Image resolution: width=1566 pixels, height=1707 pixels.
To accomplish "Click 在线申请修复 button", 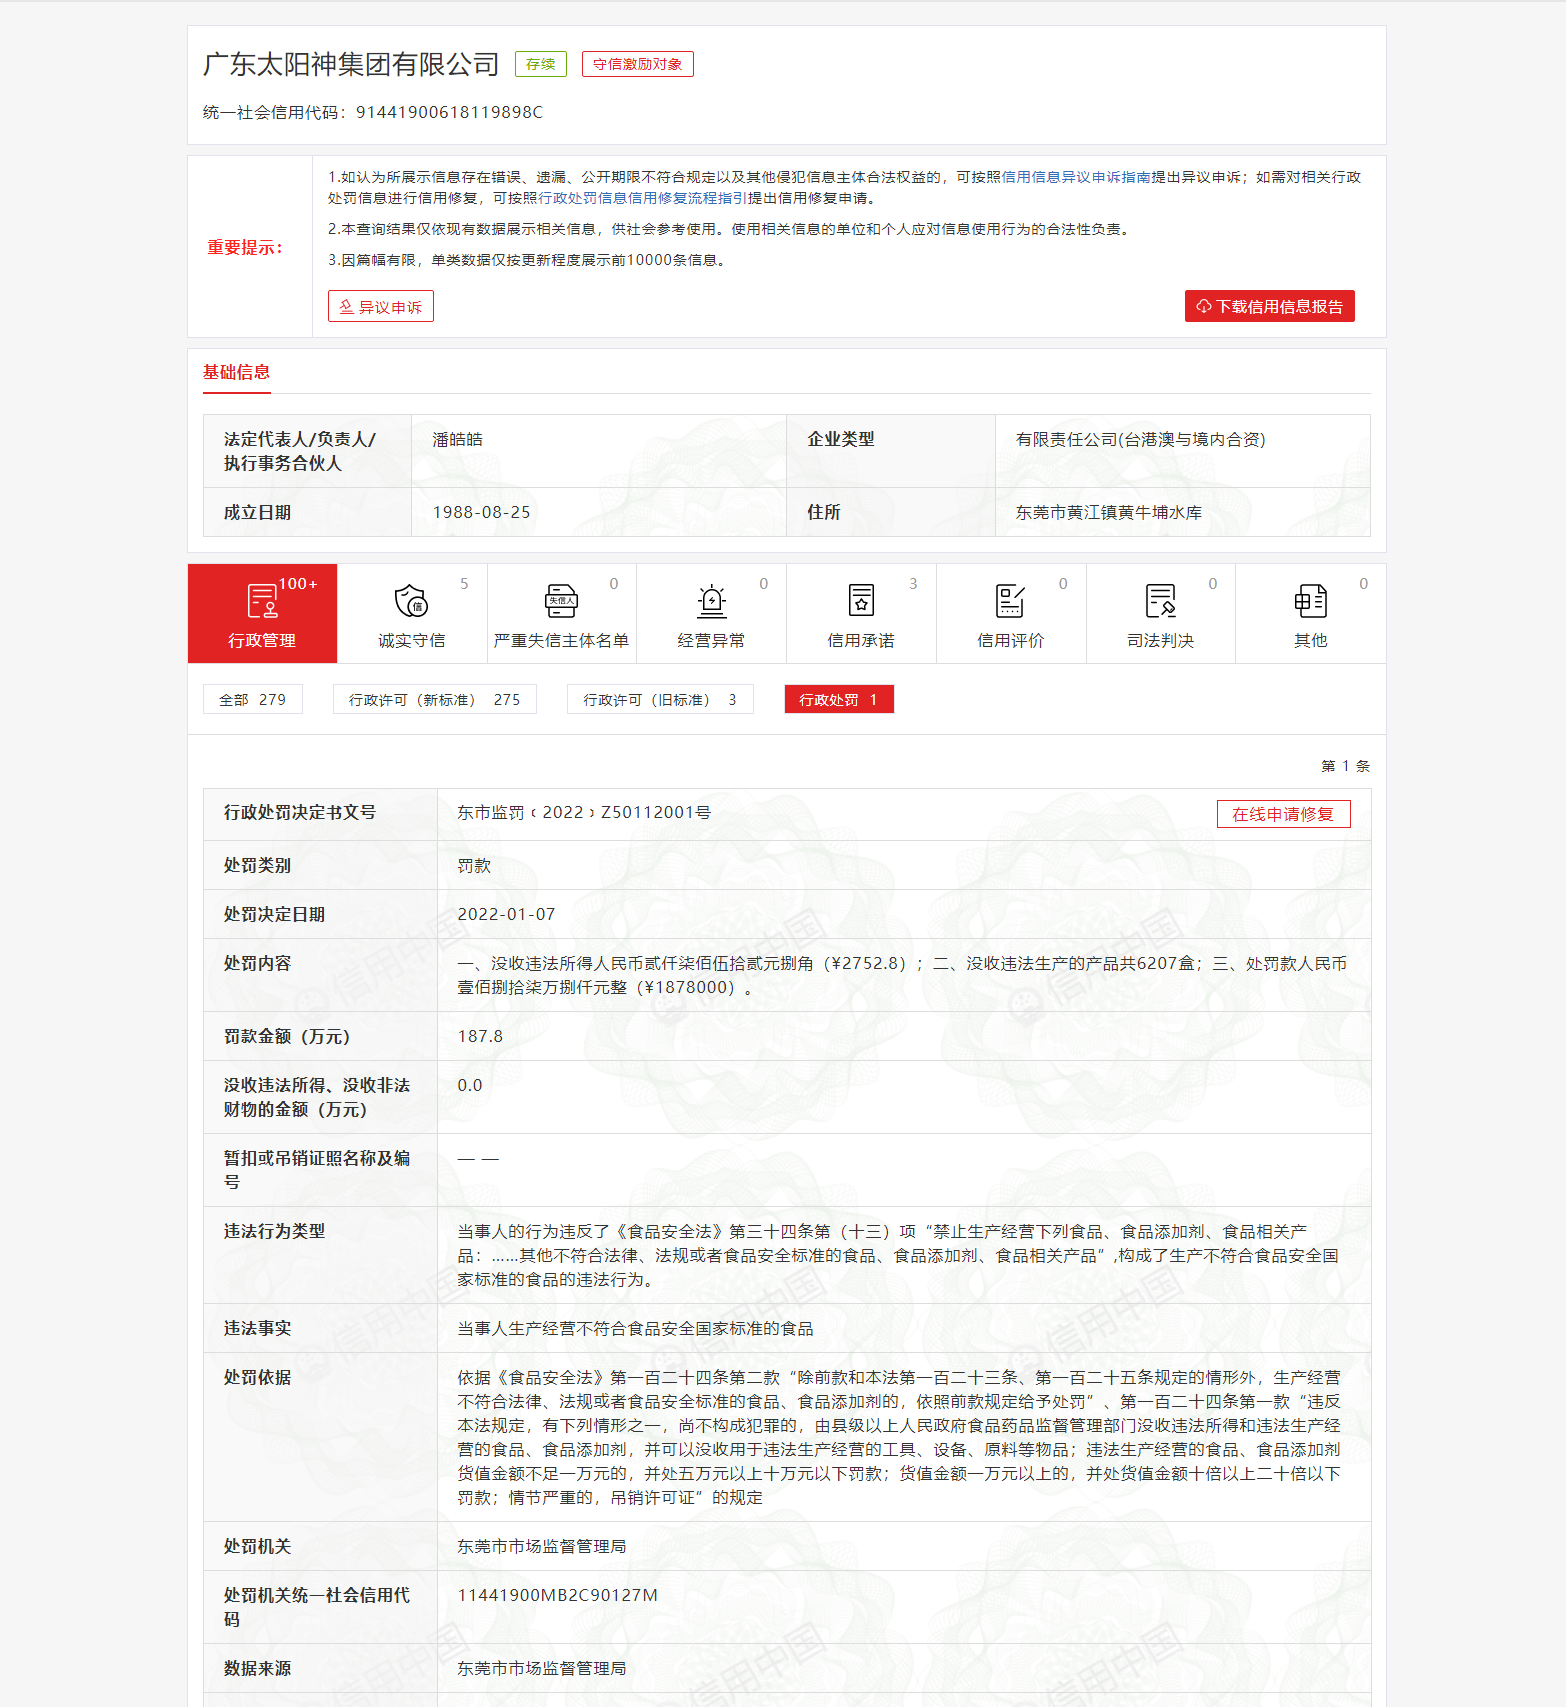I will [1283, 814].
